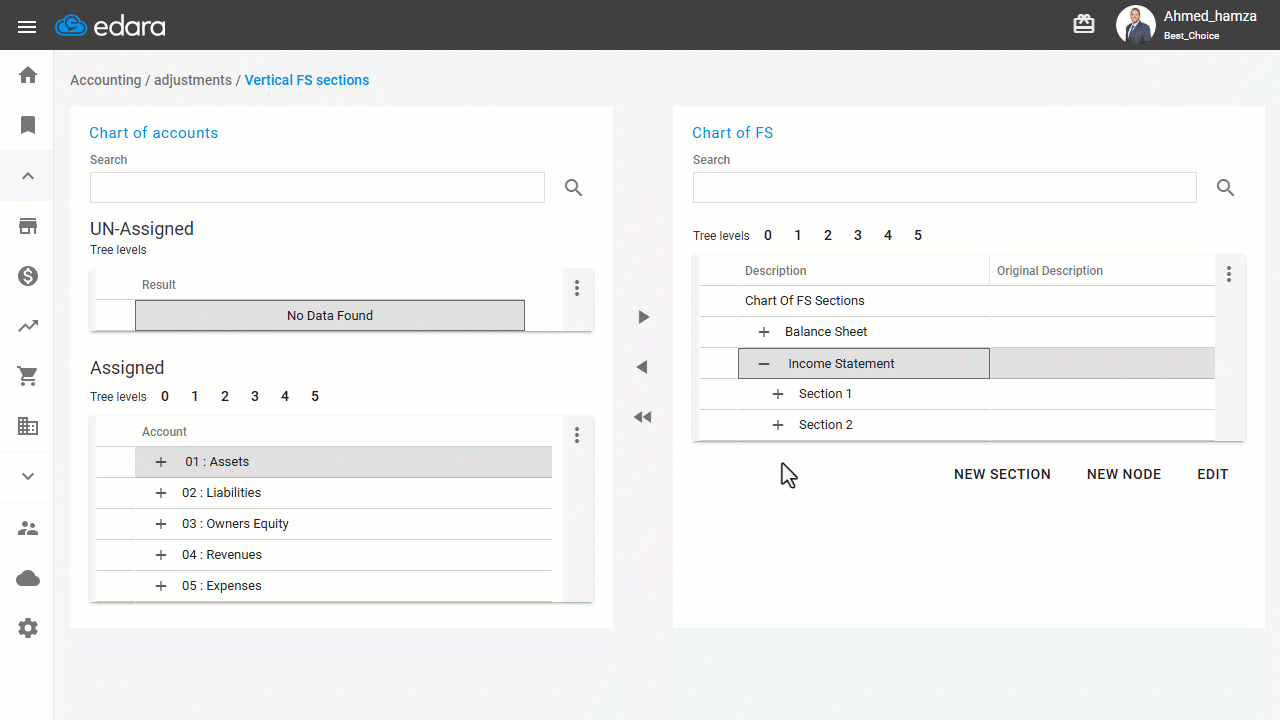Set Chart of FS tree level to 3
The height and width of the screenshot is (720, 1280).
click(x=858, y=235)
